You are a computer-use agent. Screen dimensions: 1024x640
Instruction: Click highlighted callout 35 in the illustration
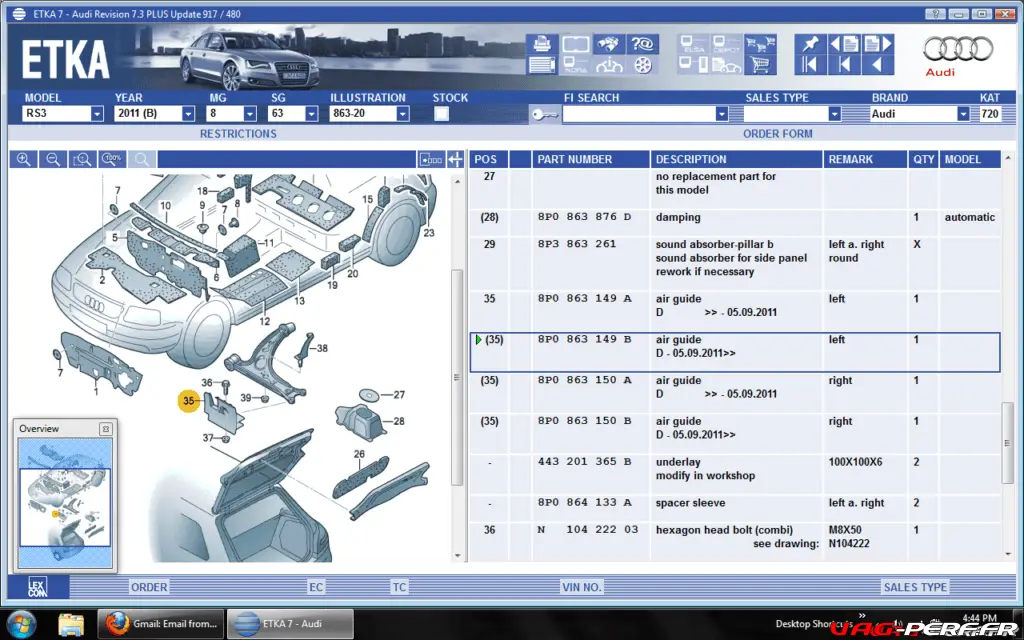point(189,401)
